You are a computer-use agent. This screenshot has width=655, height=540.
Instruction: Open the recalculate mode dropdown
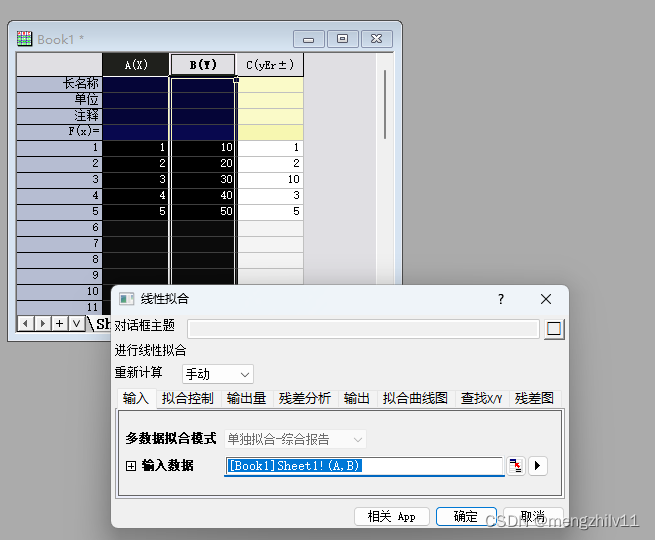point(218,374)
